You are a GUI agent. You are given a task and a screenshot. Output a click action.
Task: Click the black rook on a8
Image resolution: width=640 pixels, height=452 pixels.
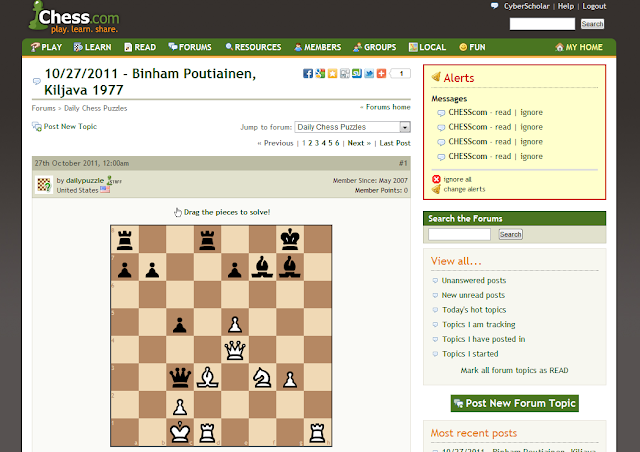point(124,239)
